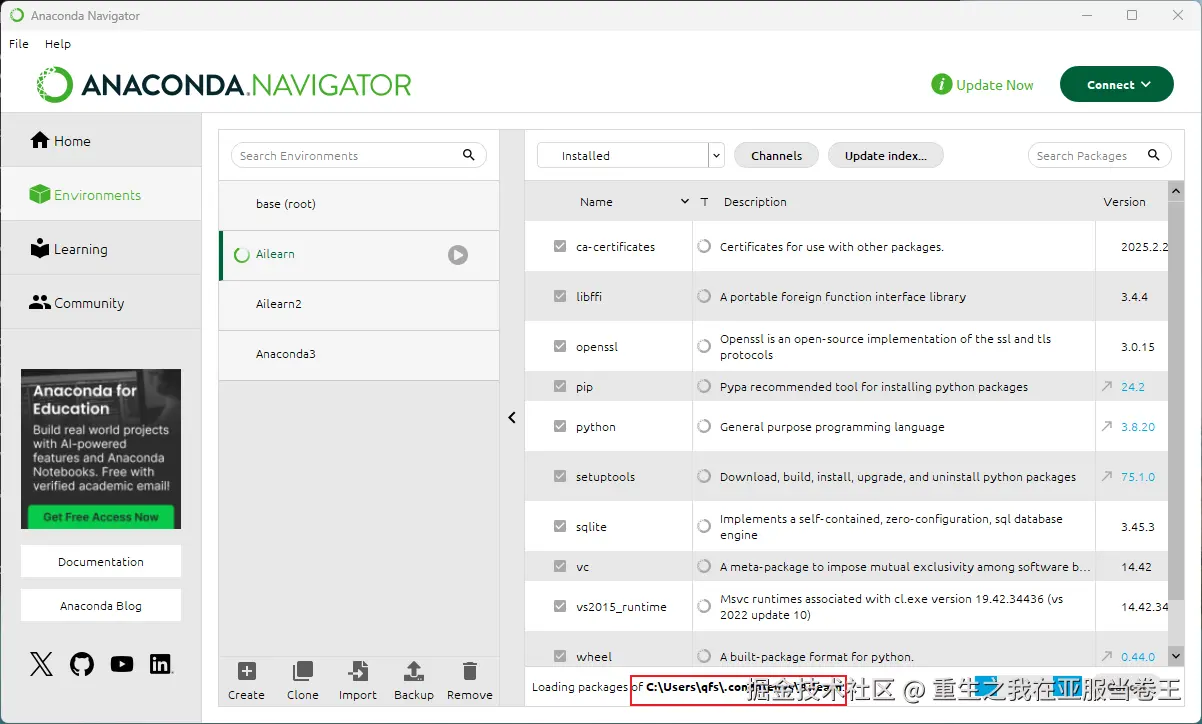Click the Version column header
The width and height of the screenshot is (1202, 724).
(1124, 201)
